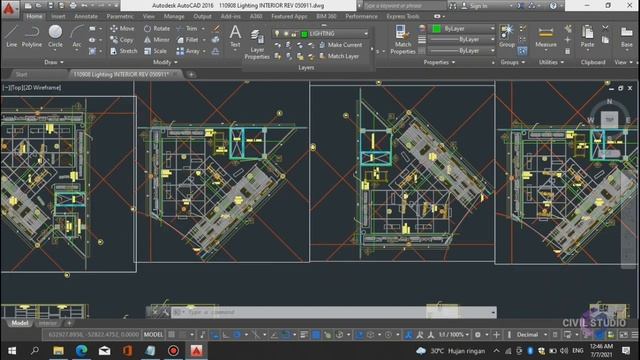Expand the Groups panel
This screenshot has width=640, height=360.
[x=513, y=62]
